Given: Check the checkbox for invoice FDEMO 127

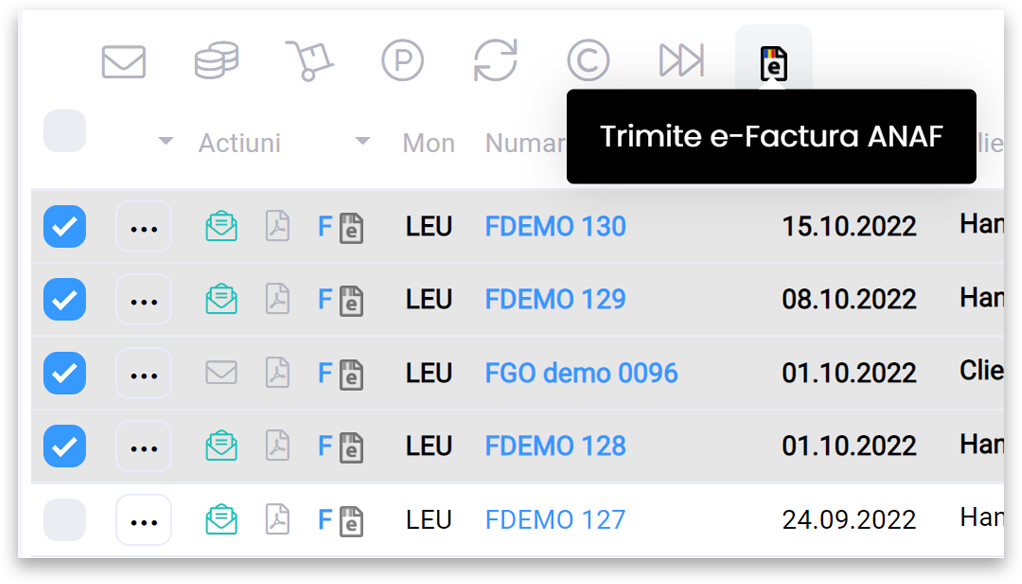Looking at the screenshot, I should (64, 519).
